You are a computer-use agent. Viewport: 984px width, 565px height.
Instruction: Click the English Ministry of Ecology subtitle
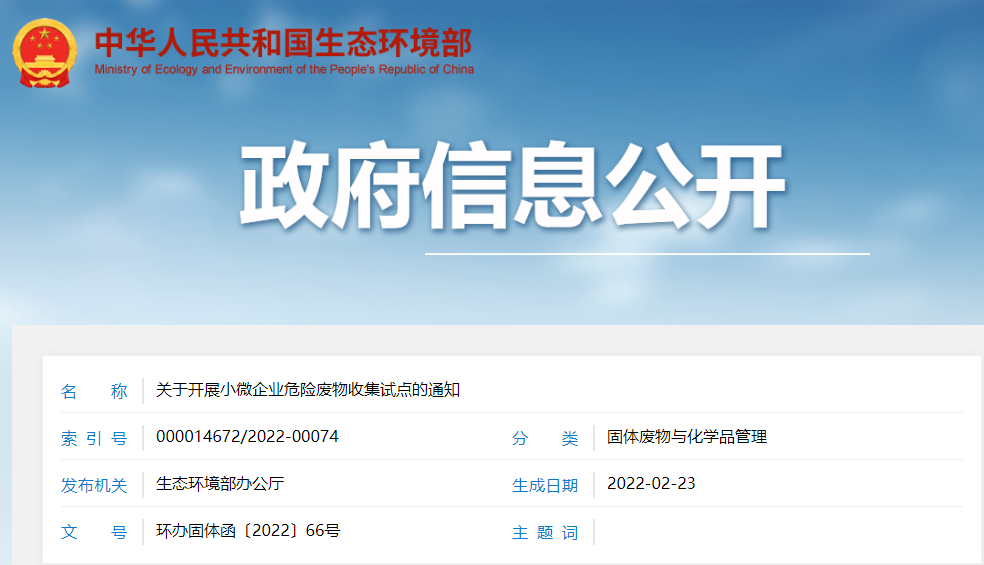tap(284, 70)
